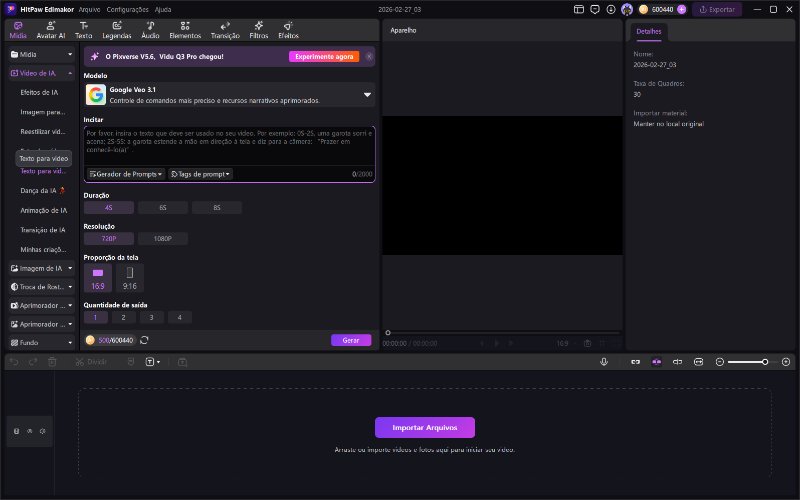800x500 pixels.
Task: Open Tags de prompt dropdown
Action: pos(201,174)
